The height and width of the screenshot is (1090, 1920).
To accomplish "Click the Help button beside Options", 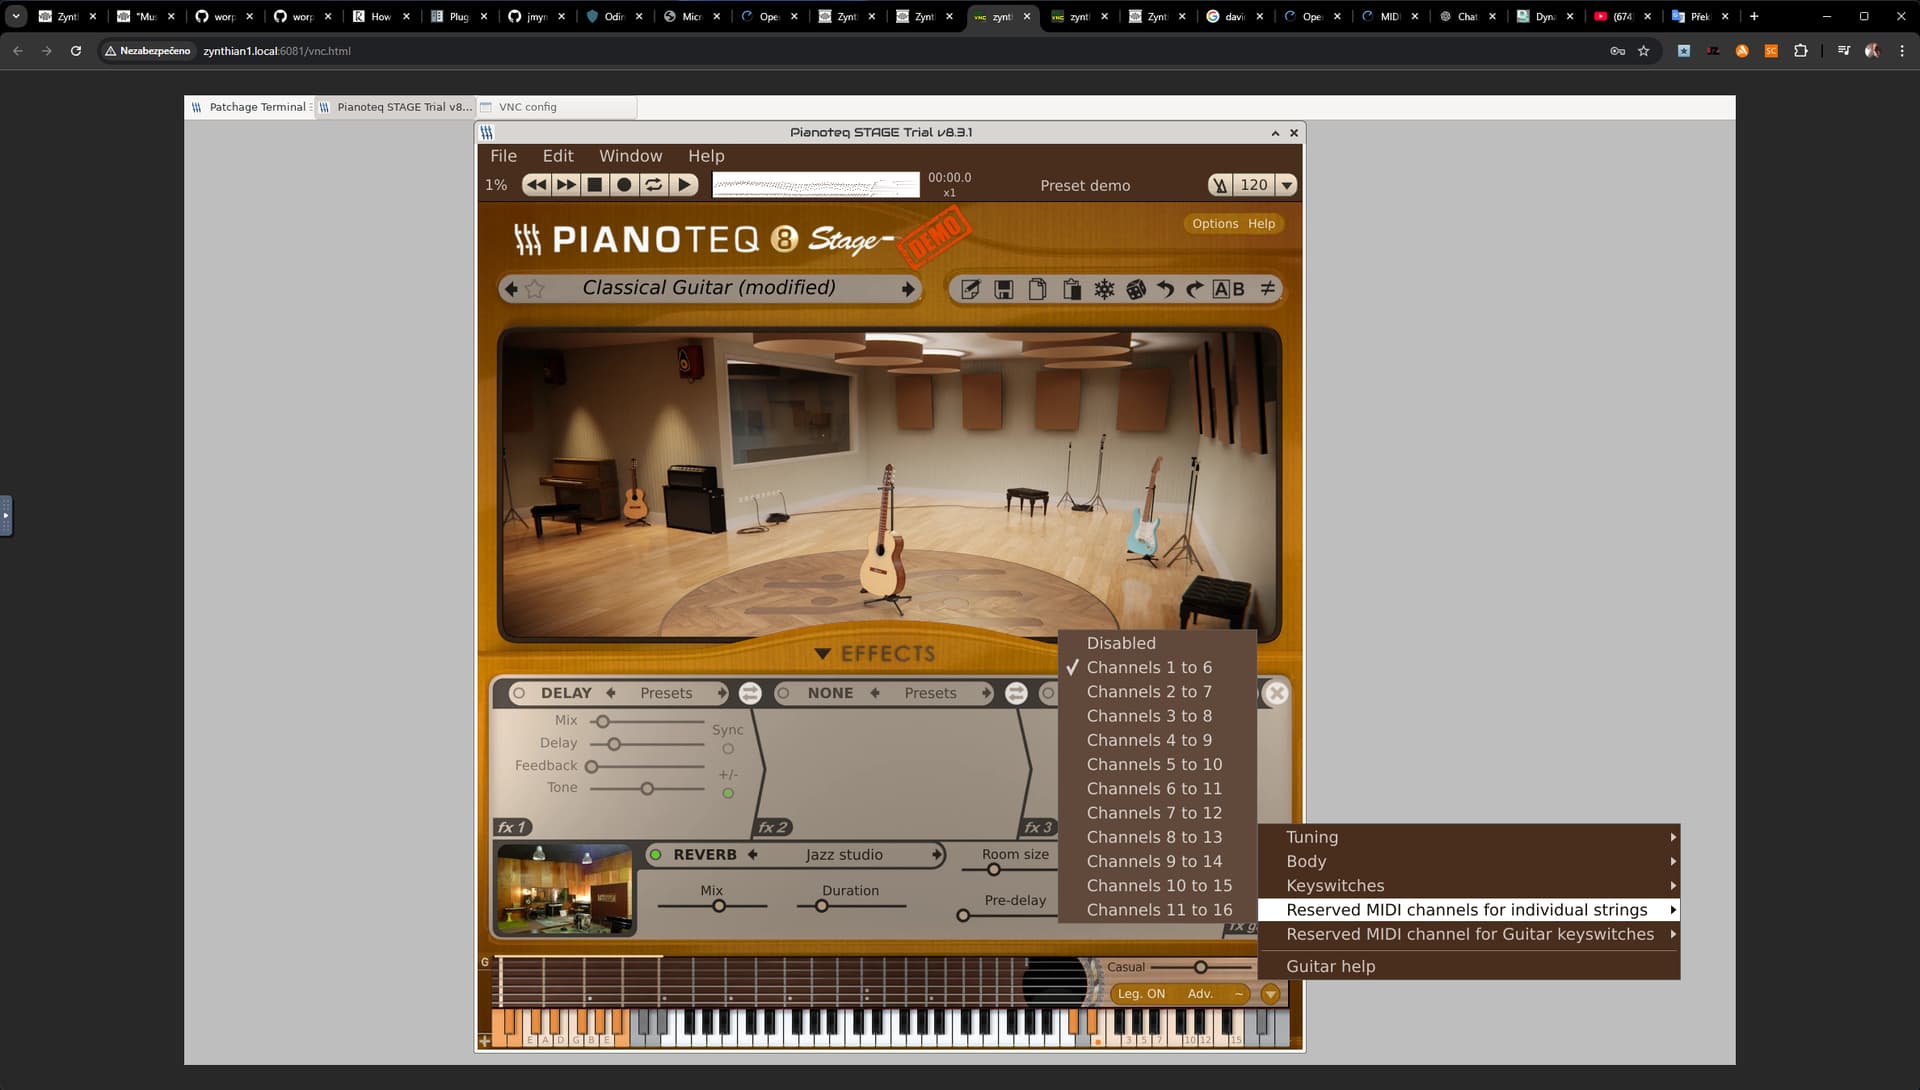I will pos(1261,224).
